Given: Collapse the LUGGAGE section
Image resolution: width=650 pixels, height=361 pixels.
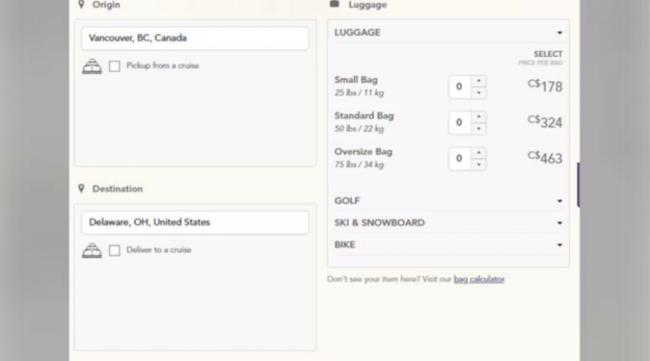Looking at the screenshot, I should point(448,32).
